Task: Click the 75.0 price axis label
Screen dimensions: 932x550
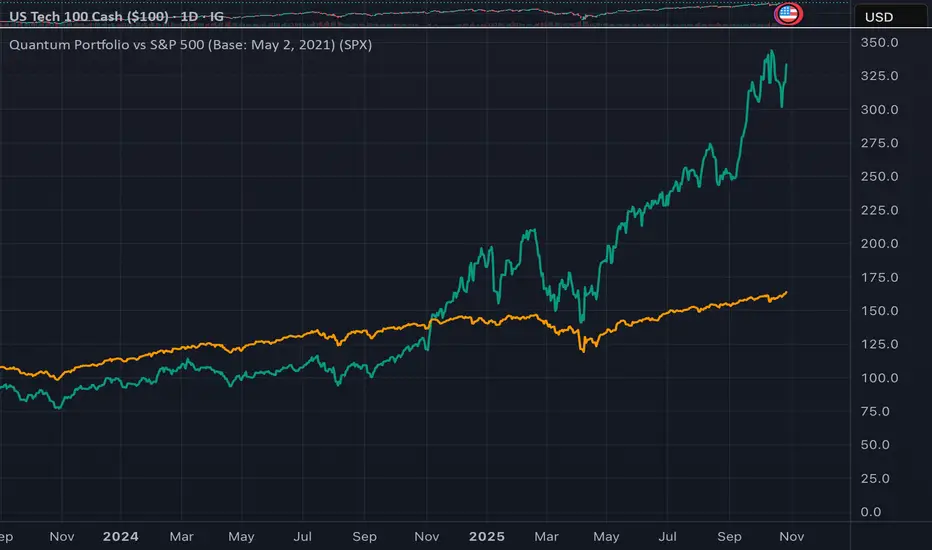Action: [875, 411]
